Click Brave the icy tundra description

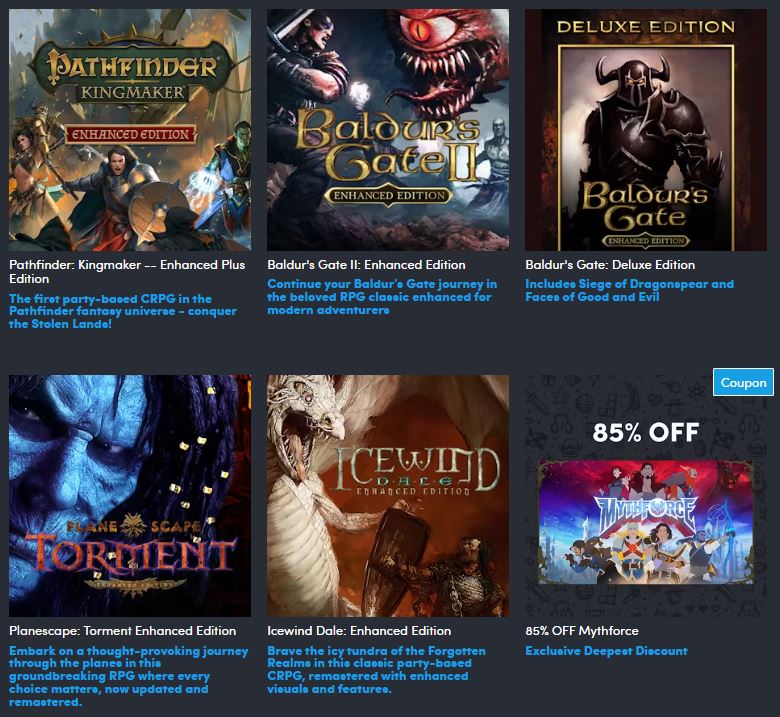pyautogui.click(x=376, y=670)
